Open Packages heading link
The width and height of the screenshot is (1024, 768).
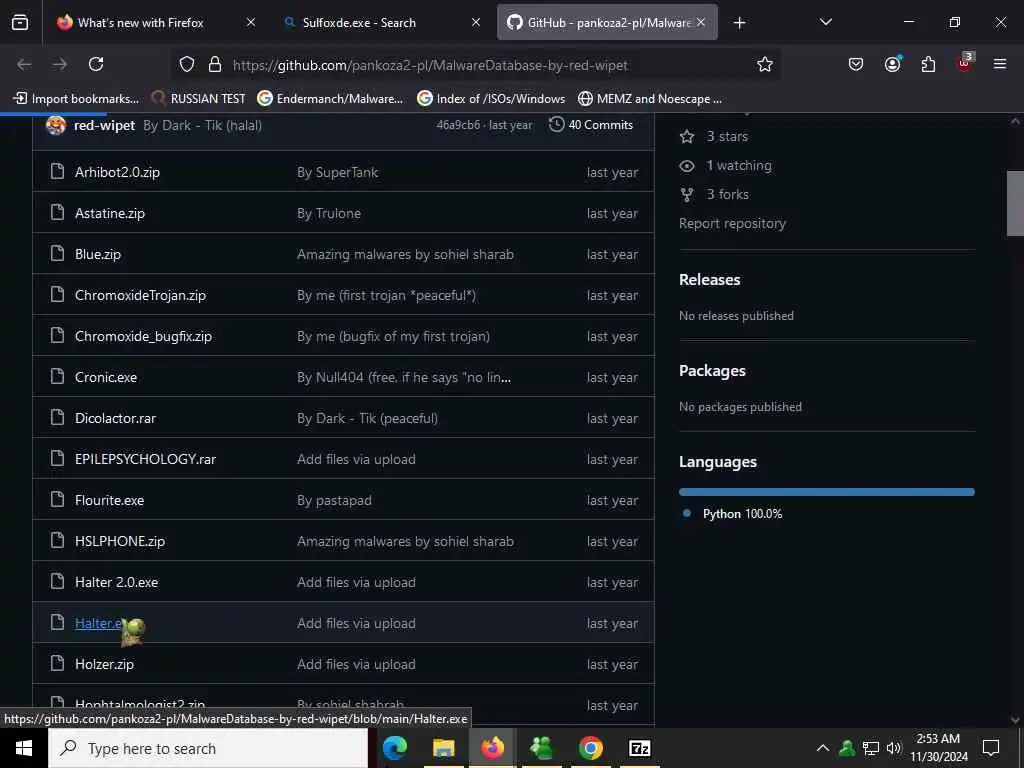[x=712, y=371]
